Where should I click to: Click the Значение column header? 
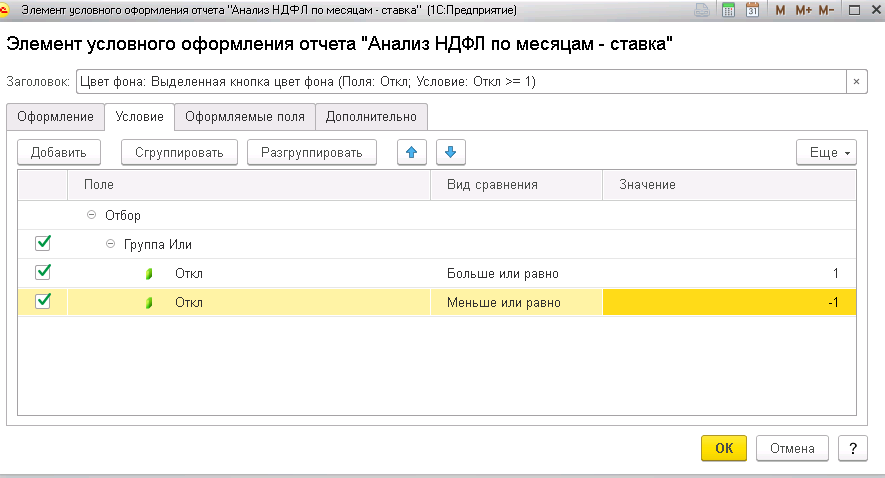pos(729,185)
